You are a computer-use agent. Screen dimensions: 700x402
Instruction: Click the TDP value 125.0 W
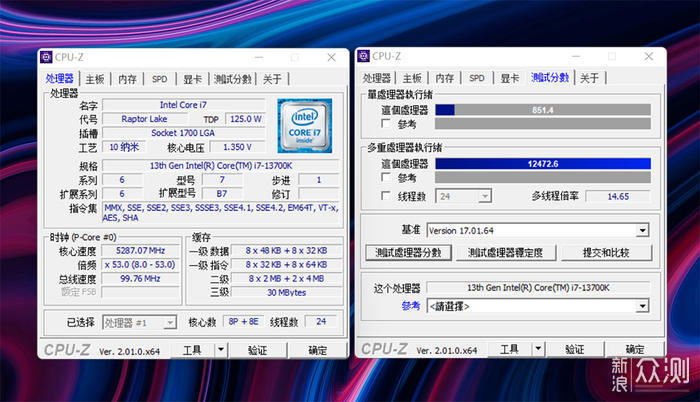[x=245, y=119]
